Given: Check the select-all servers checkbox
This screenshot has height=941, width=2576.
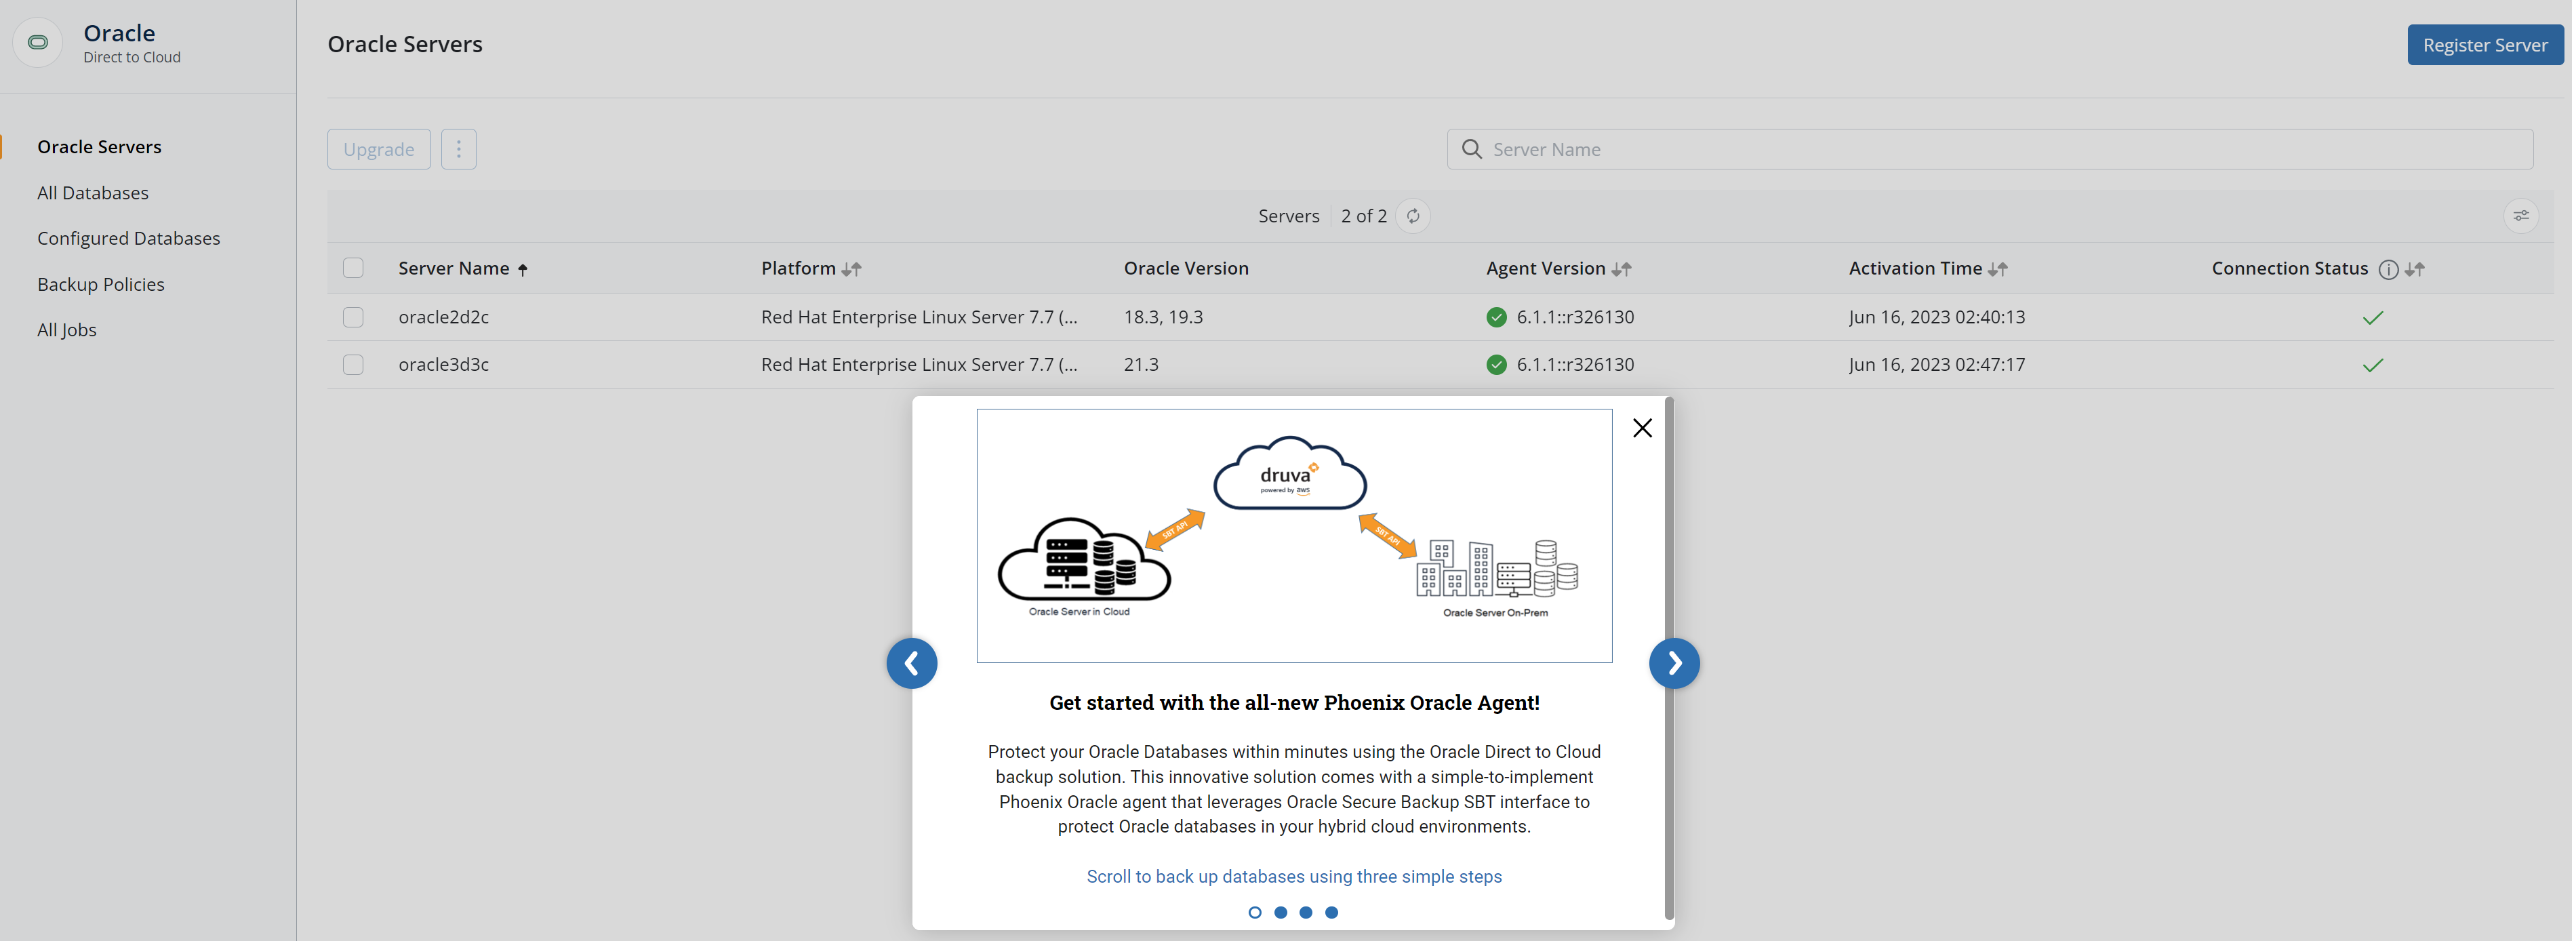Looking at the screenshot, I should (x=353, y=268).
